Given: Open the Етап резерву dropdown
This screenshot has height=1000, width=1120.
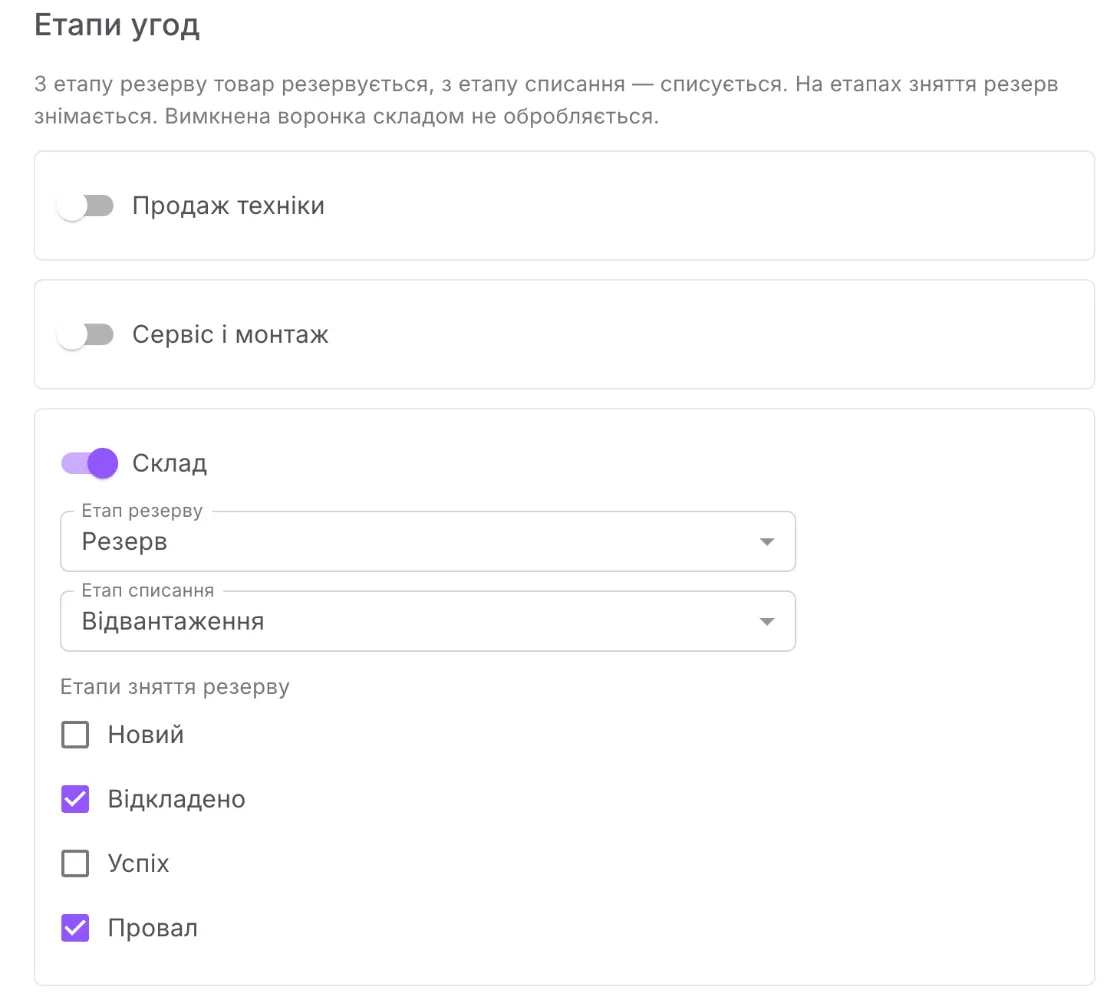Looking at the screenshot, I should click(428, 541).
